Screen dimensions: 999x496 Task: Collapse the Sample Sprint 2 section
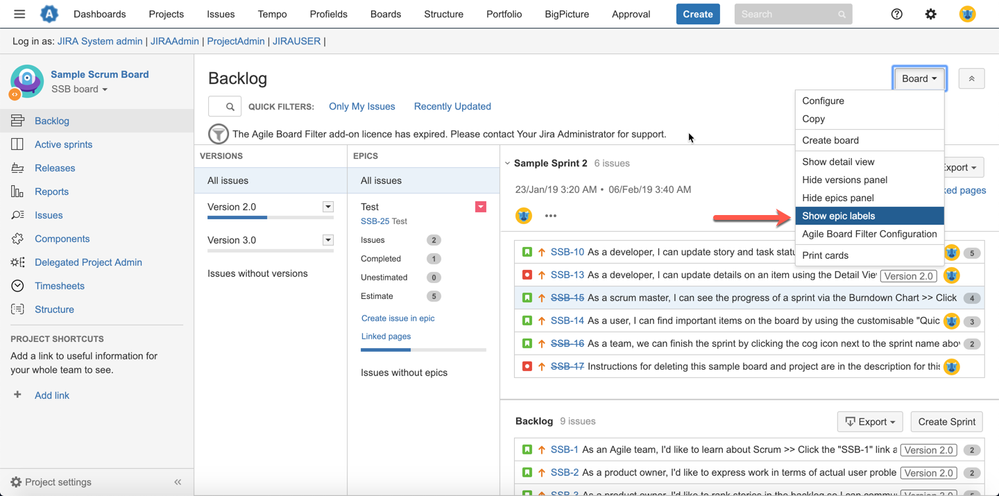point(507,164)
